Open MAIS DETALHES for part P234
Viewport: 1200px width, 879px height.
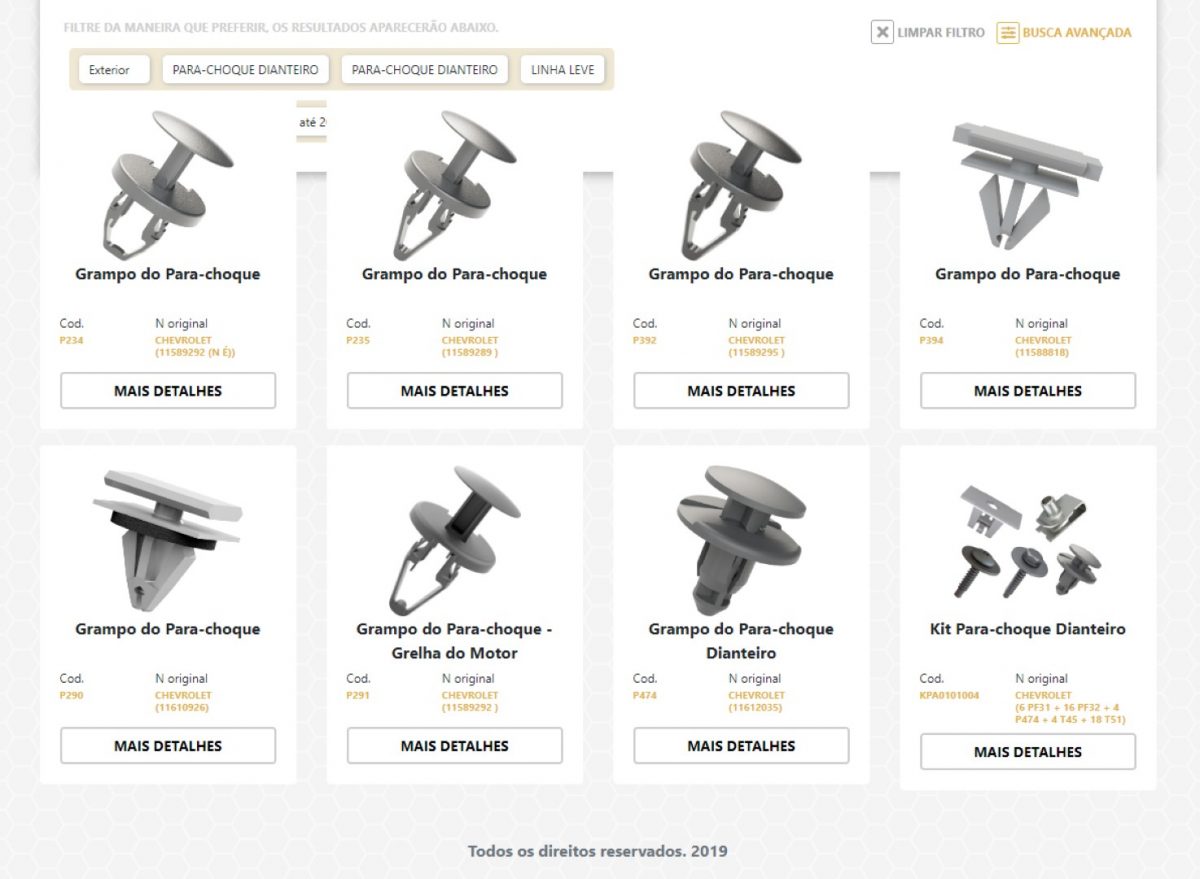pos(170,390)
